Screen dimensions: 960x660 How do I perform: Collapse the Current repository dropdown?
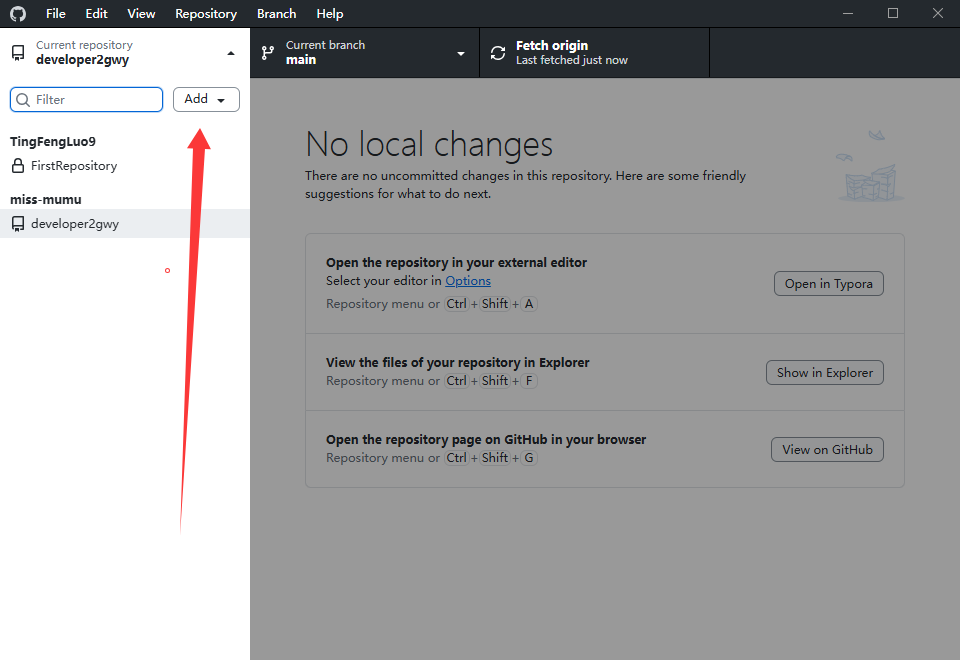tap(231, 53)
